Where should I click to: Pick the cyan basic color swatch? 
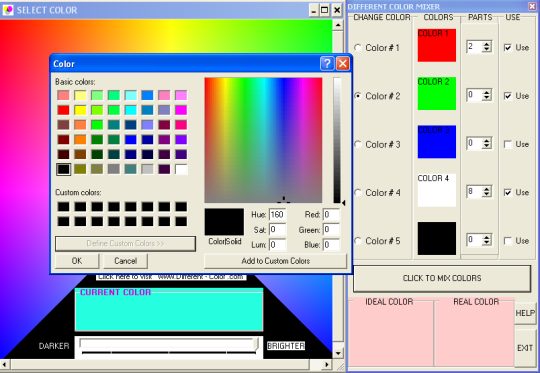[x=131, y=110]
